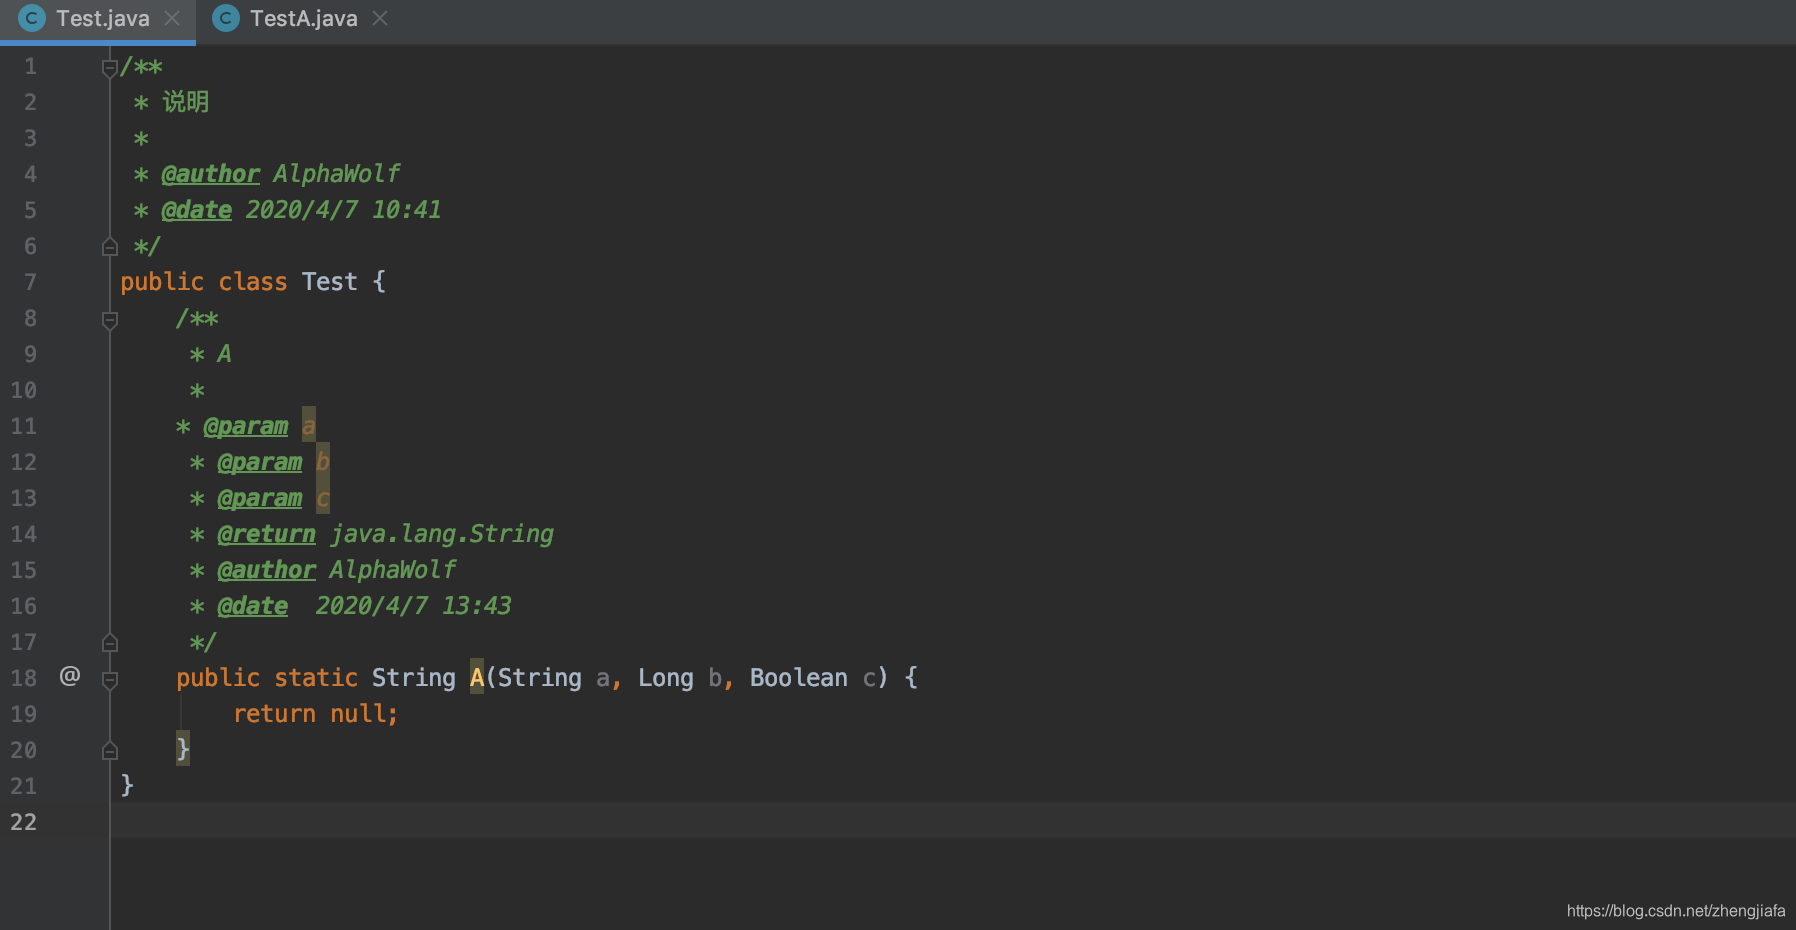The width and height of the screenshot is (1796, 930).
Task: Click return null statement on line 19
Action: 316,714
